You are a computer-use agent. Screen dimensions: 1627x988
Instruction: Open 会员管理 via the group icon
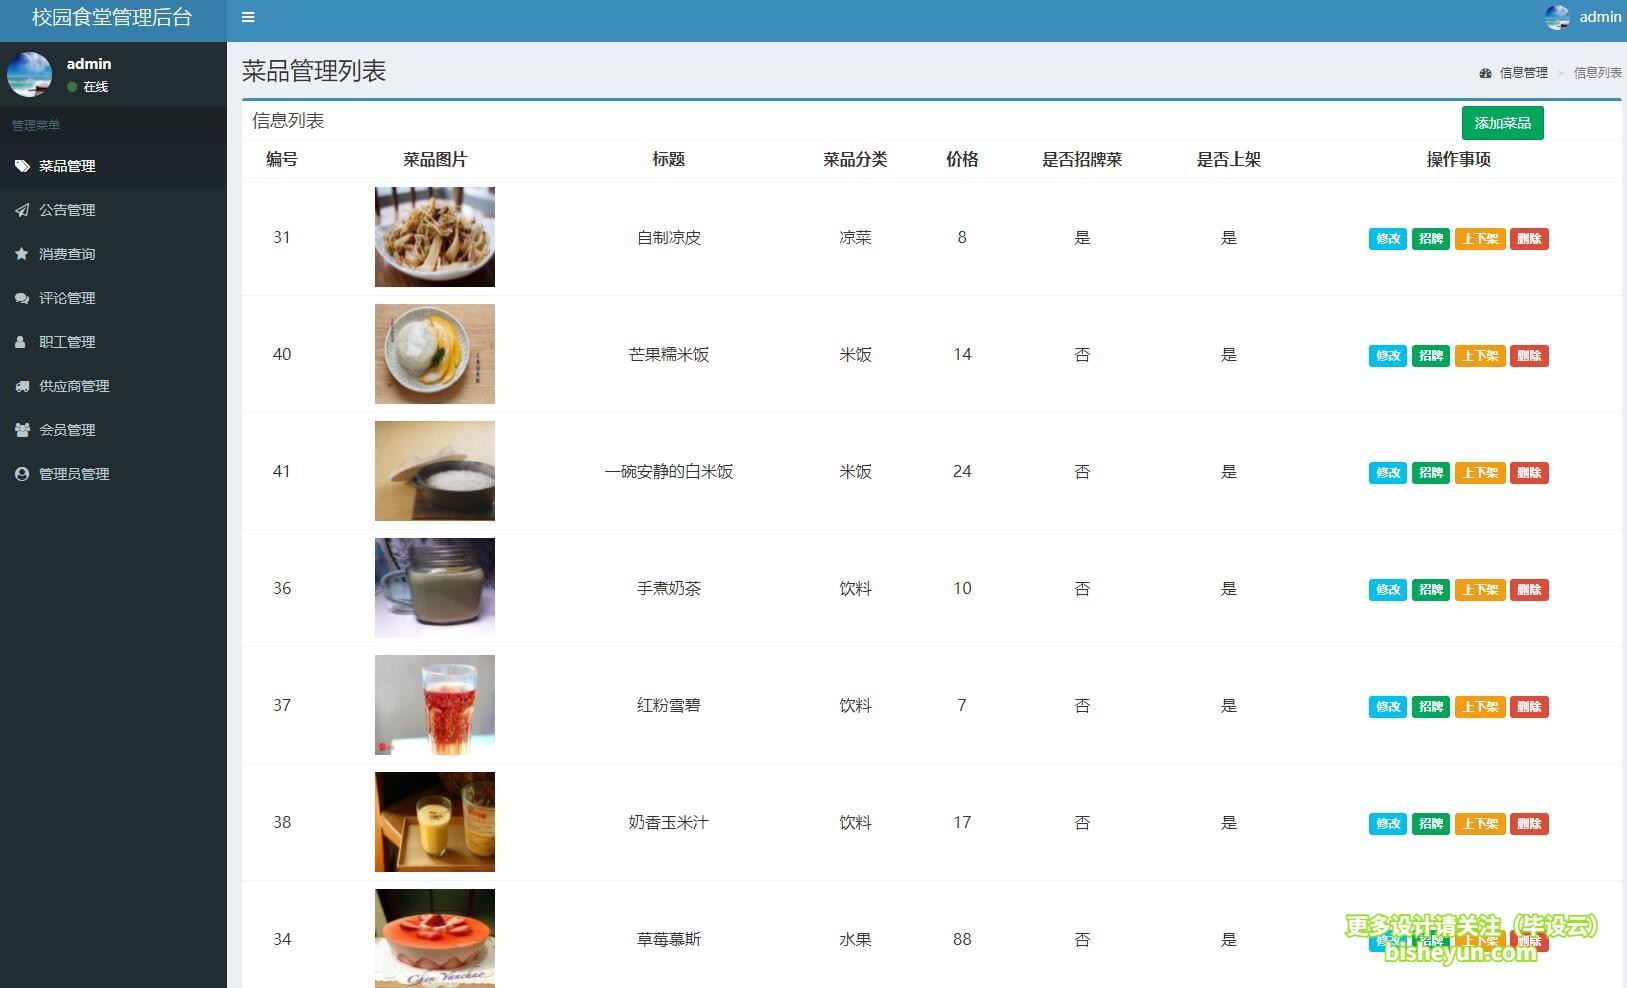click(22, 430)
